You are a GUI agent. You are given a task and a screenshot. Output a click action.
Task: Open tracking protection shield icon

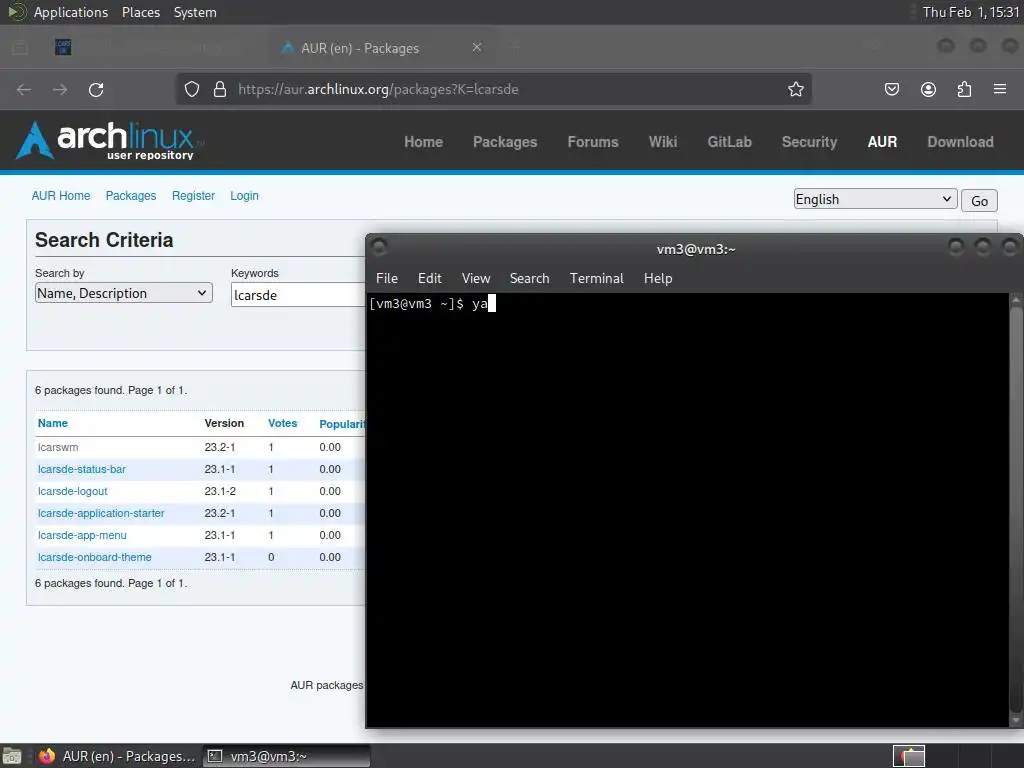point(191,89)
